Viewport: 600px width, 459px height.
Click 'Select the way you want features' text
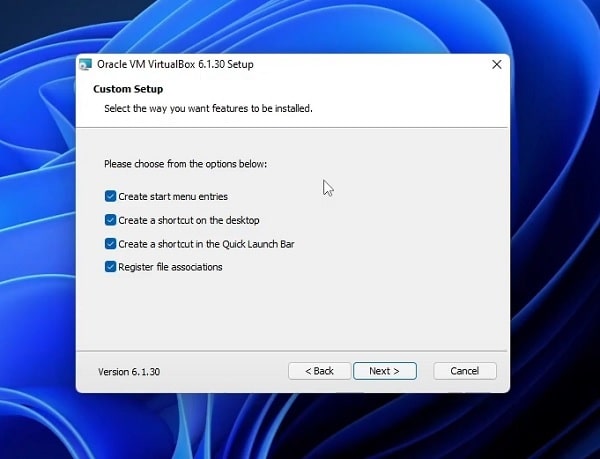(209, 109)
